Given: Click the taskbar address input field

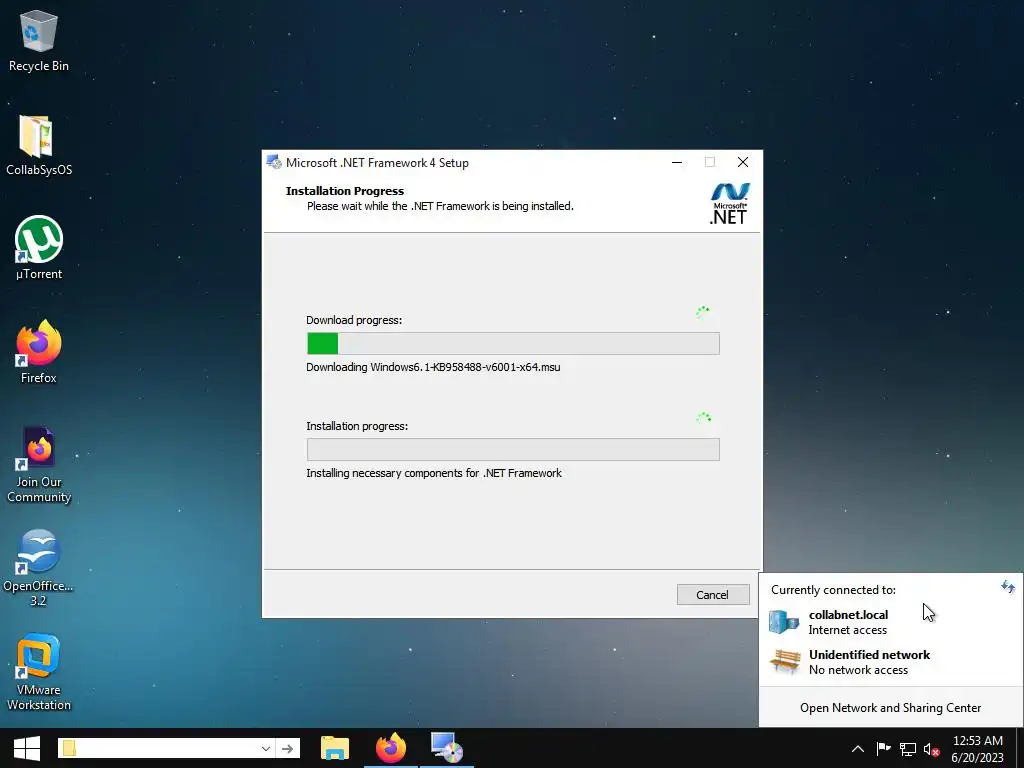Looking at the screenshot, I should point(166,748).
